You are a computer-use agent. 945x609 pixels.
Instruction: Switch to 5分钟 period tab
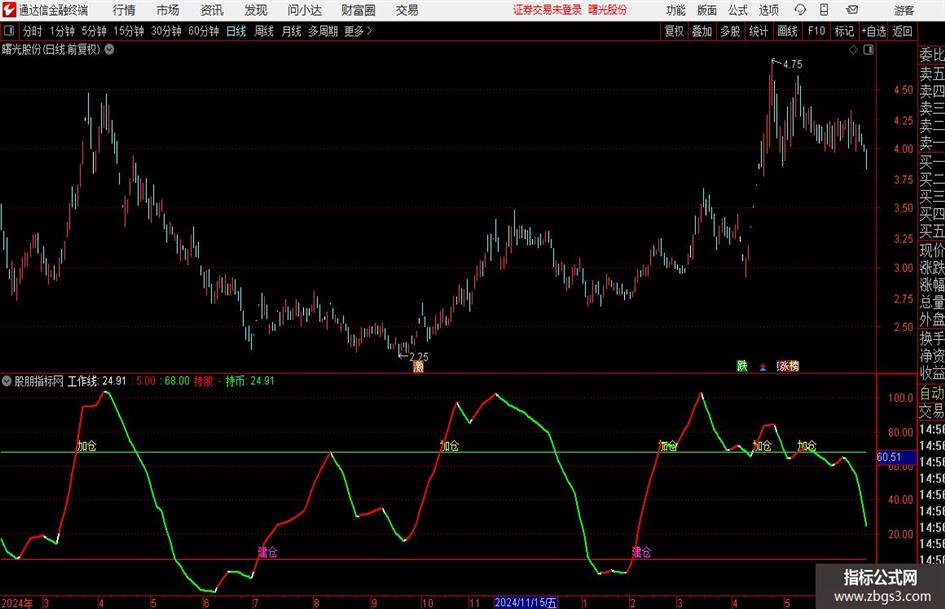[94, 31]
